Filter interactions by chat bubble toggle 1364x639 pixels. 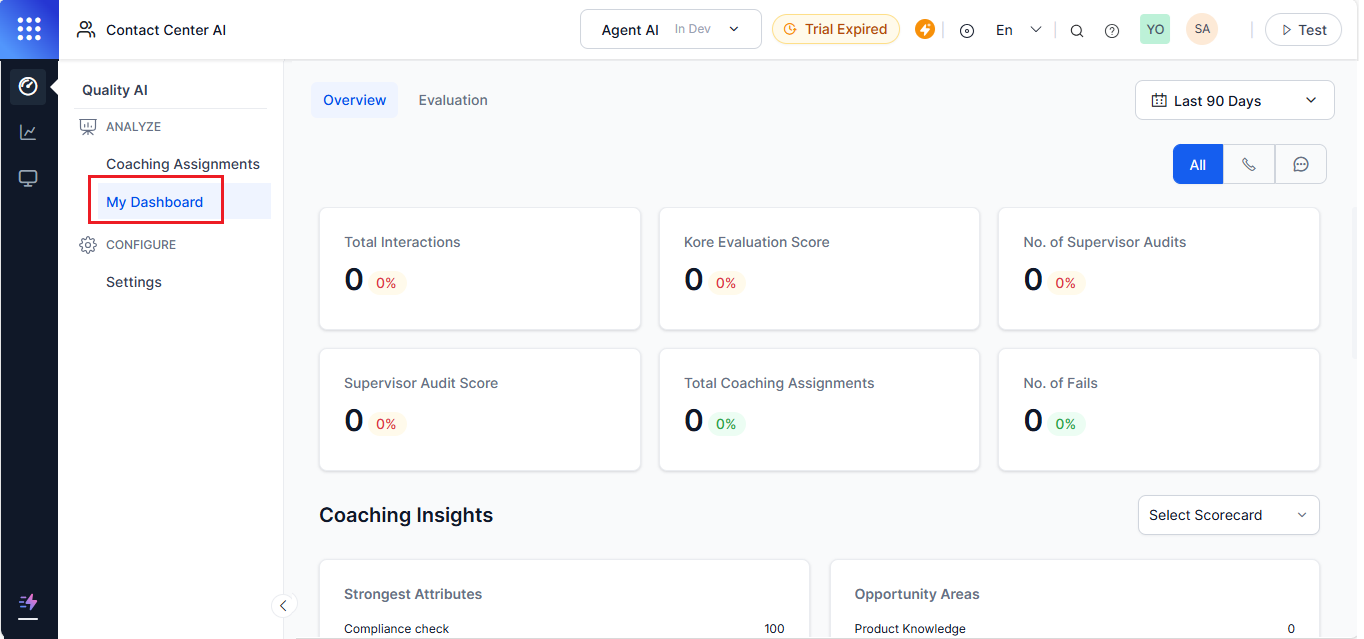tap(1301, 165)
